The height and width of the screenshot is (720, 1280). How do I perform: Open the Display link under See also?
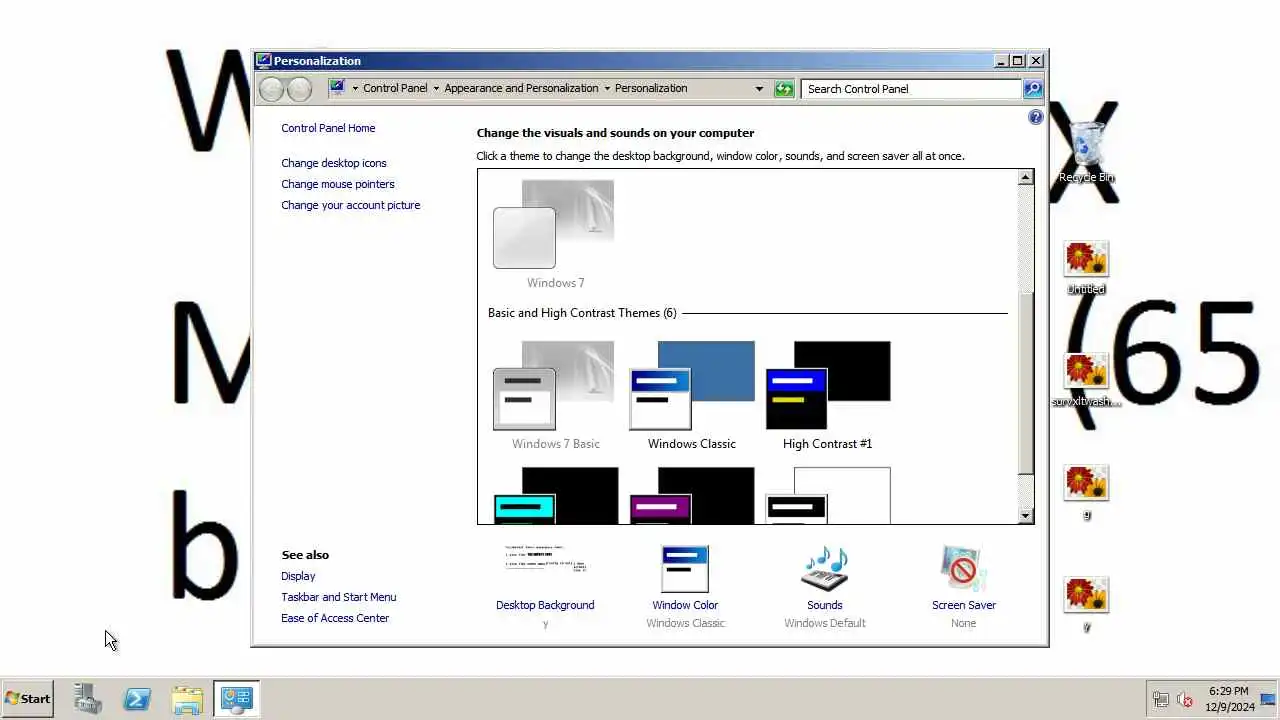[298, 576]
